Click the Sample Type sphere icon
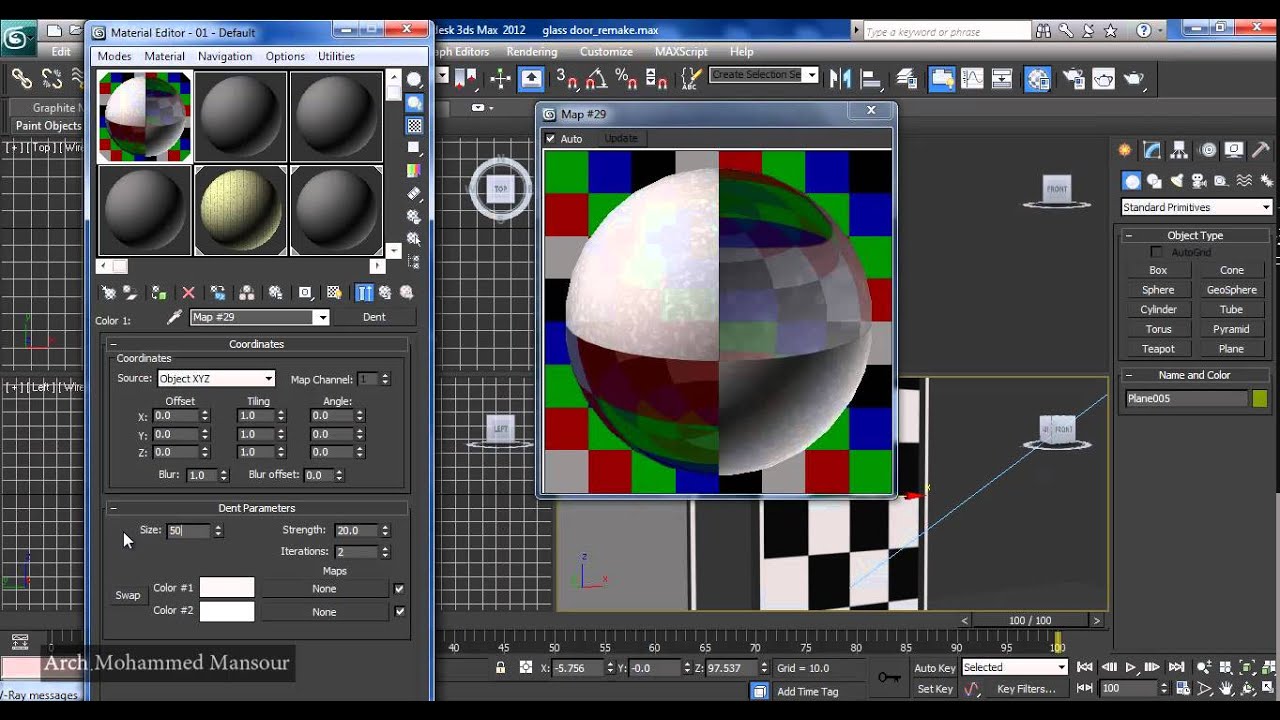This screenshot has width=1280, height=720. tap(414, 80)
